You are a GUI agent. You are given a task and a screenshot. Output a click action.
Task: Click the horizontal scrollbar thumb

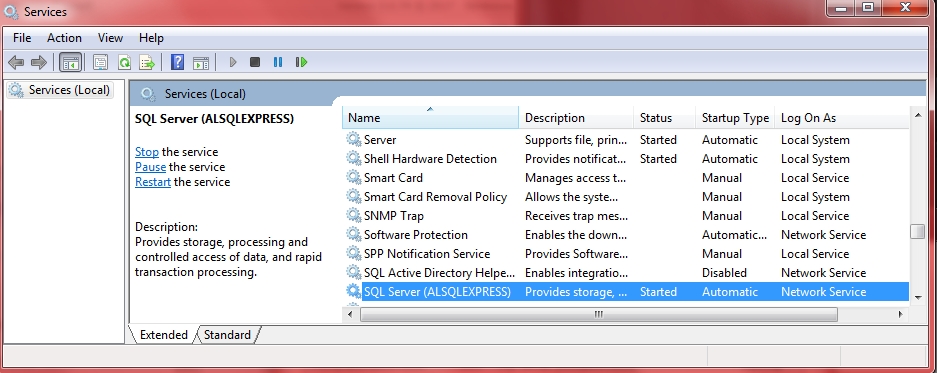coord(599,314)
